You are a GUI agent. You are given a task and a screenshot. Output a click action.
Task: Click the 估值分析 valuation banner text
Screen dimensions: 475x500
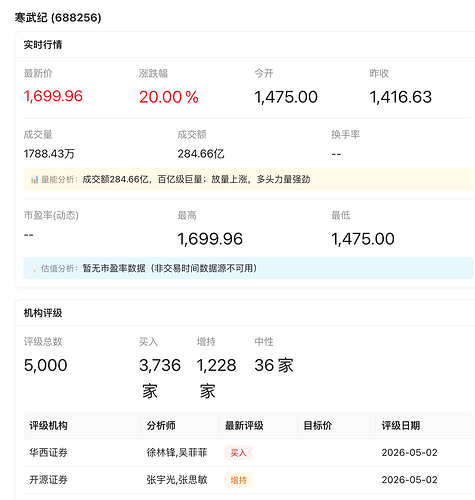170,268
